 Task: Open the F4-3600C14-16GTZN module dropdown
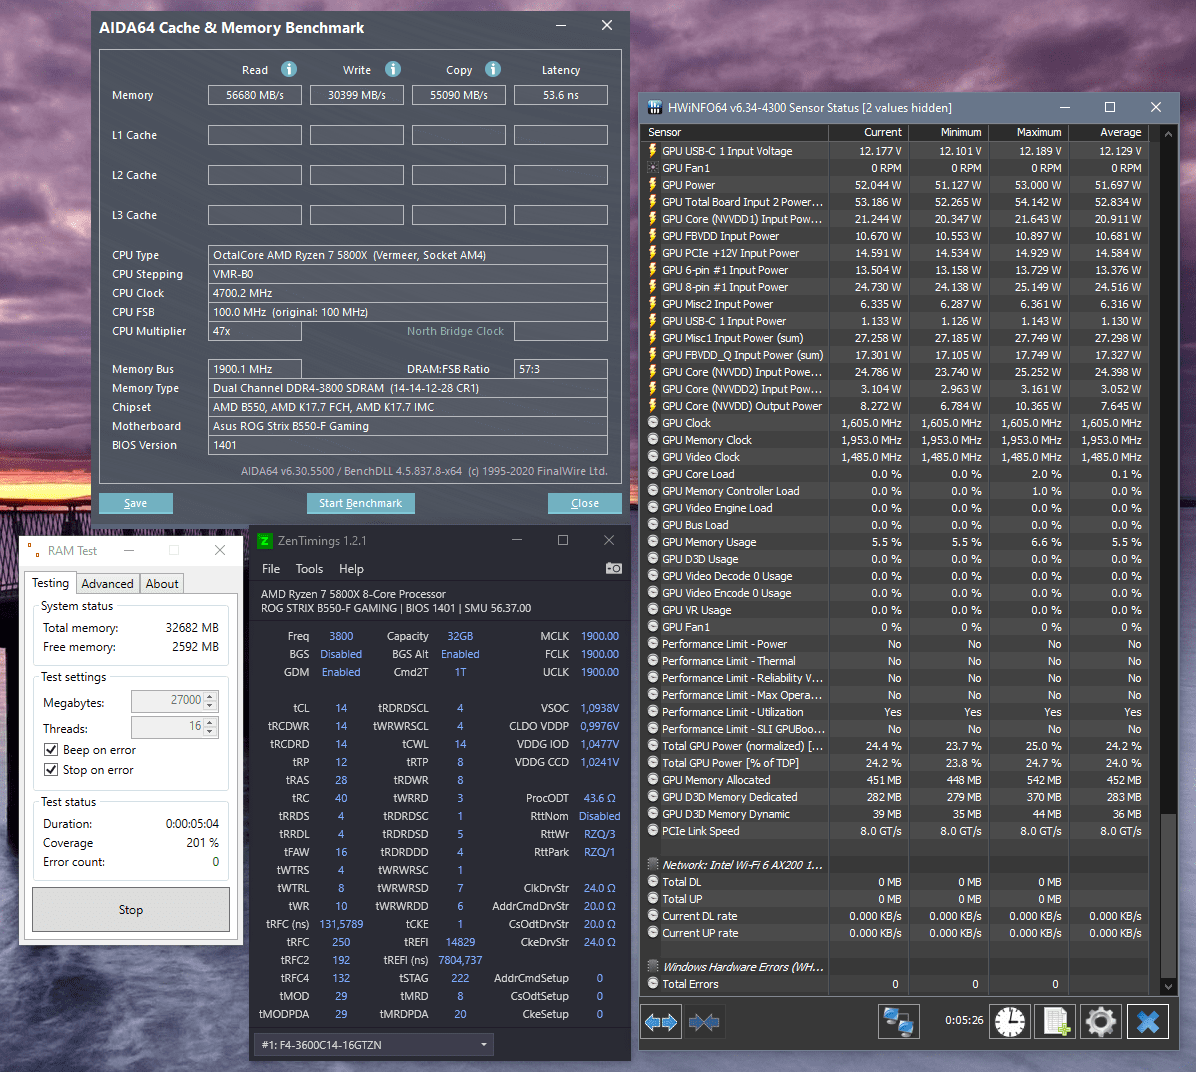point(374,1045)
